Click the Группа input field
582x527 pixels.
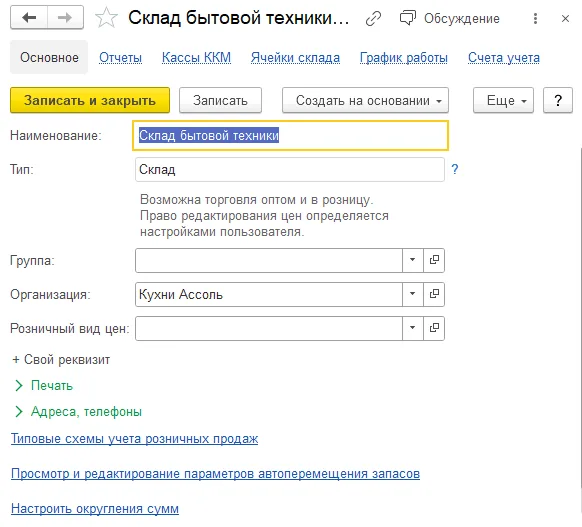pos(269,261)
